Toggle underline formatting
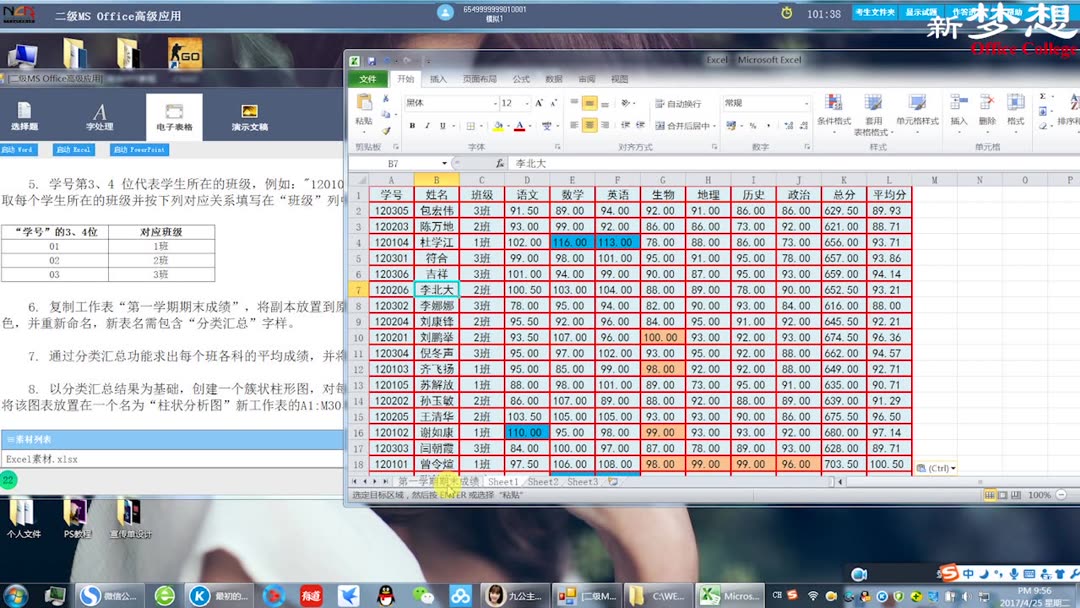This screenshot has width=1080, height=608. (441, 124)
